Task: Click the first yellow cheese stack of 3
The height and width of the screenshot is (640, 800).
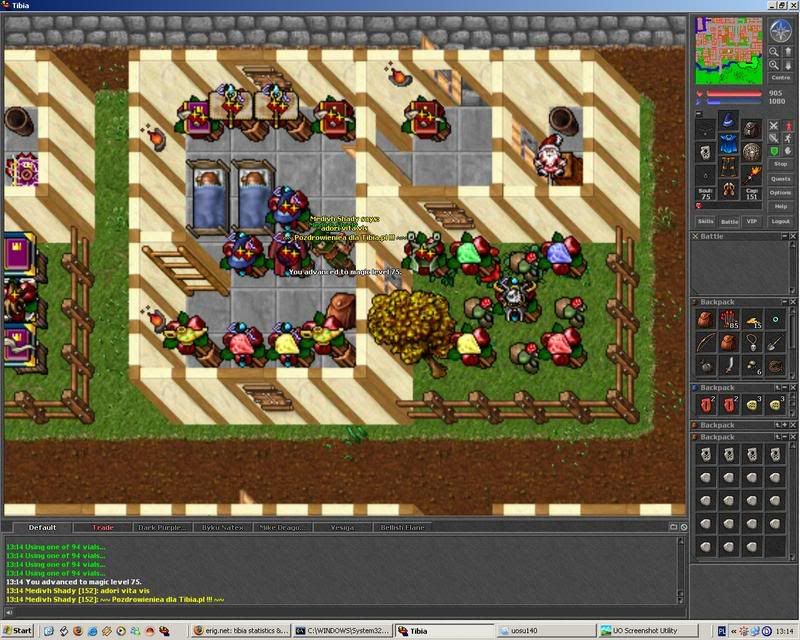Action: pos(752,405)
